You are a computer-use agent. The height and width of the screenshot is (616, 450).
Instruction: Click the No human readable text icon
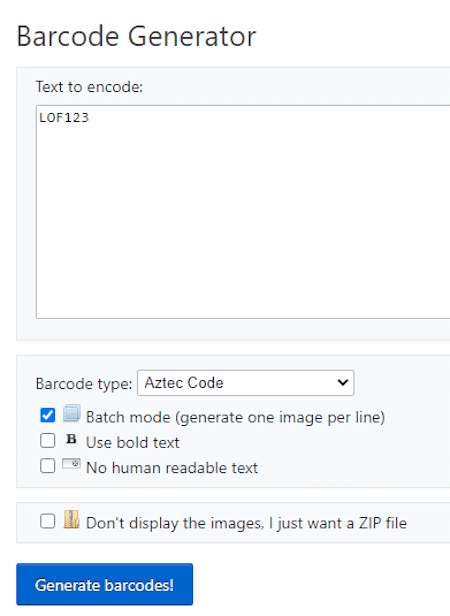tap(71, 464)
